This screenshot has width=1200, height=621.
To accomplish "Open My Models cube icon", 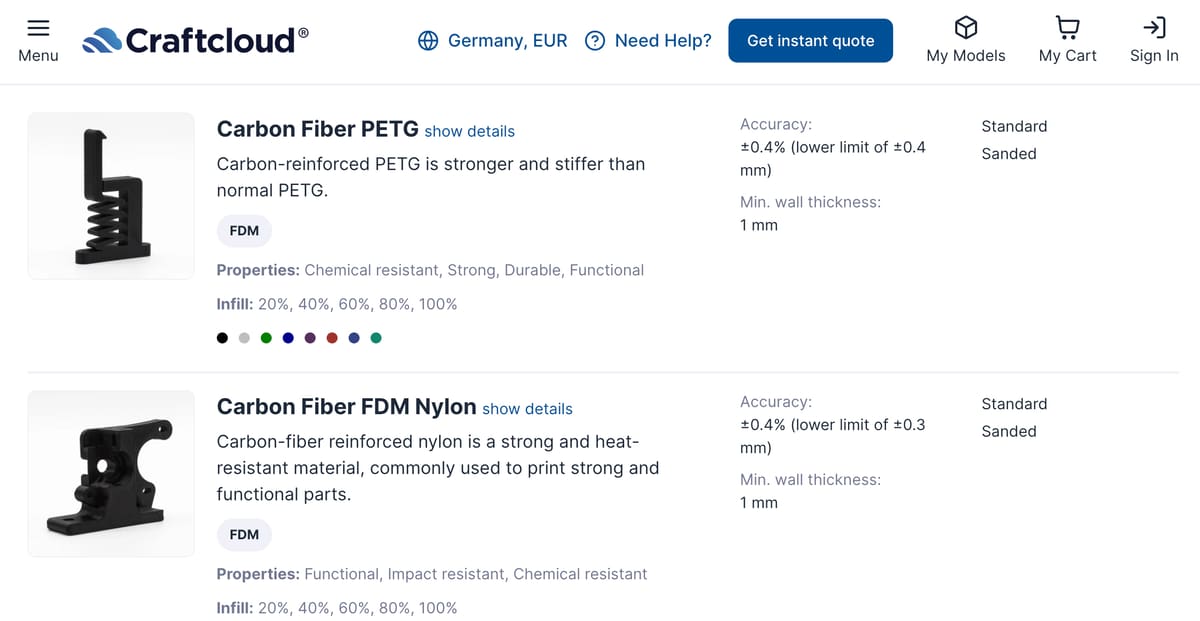I will click(x=965, y=27).
